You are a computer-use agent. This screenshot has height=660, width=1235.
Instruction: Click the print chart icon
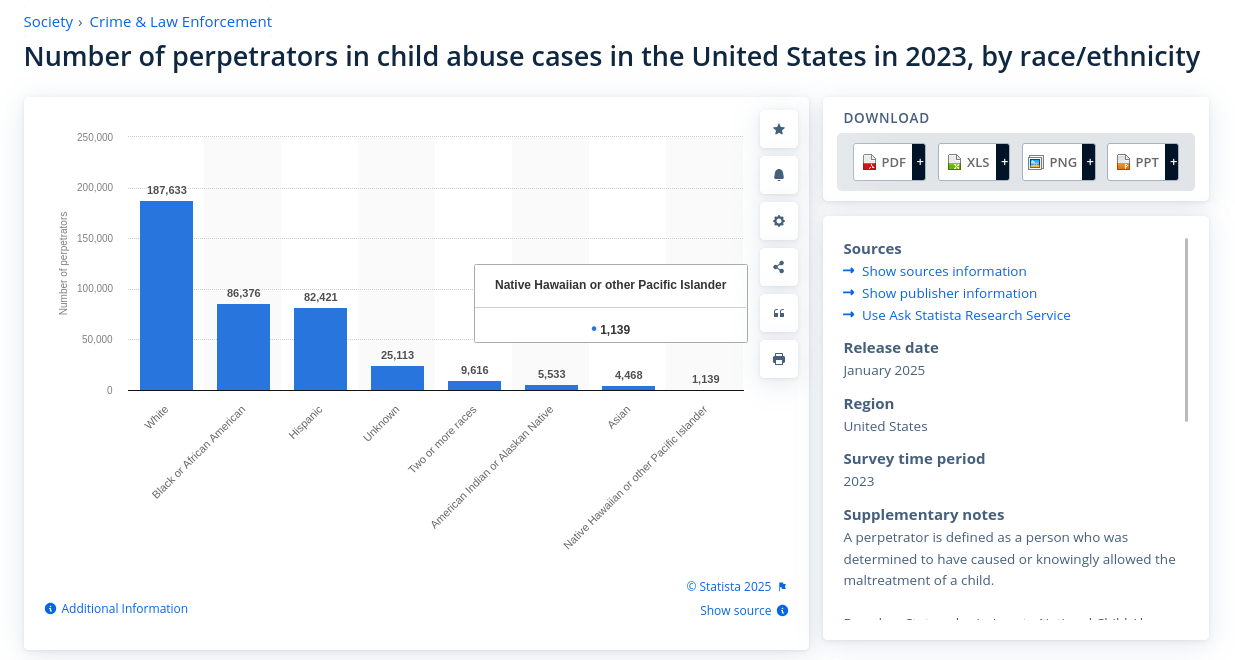(x=779, y=359)
